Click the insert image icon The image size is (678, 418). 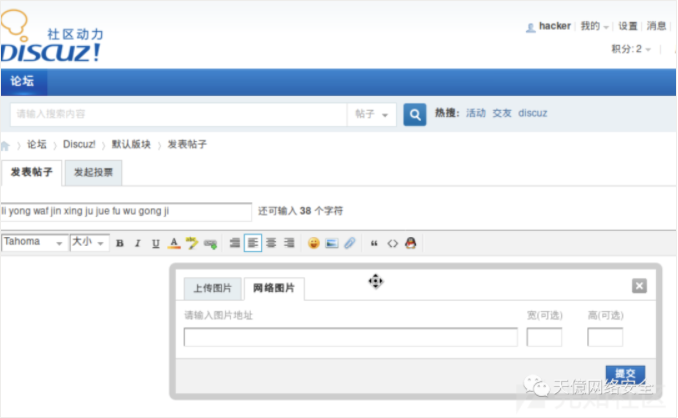pos(332,243)
